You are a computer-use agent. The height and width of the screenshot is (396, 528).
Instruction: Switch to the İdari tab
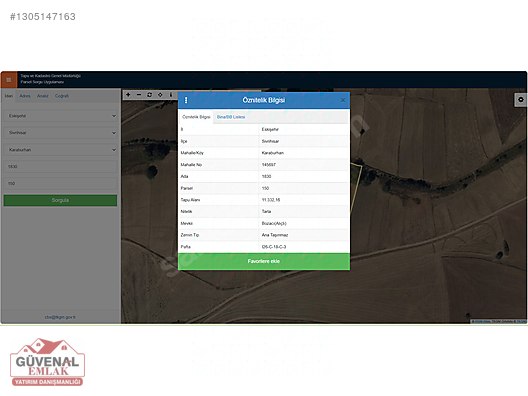tap(9, 96)
